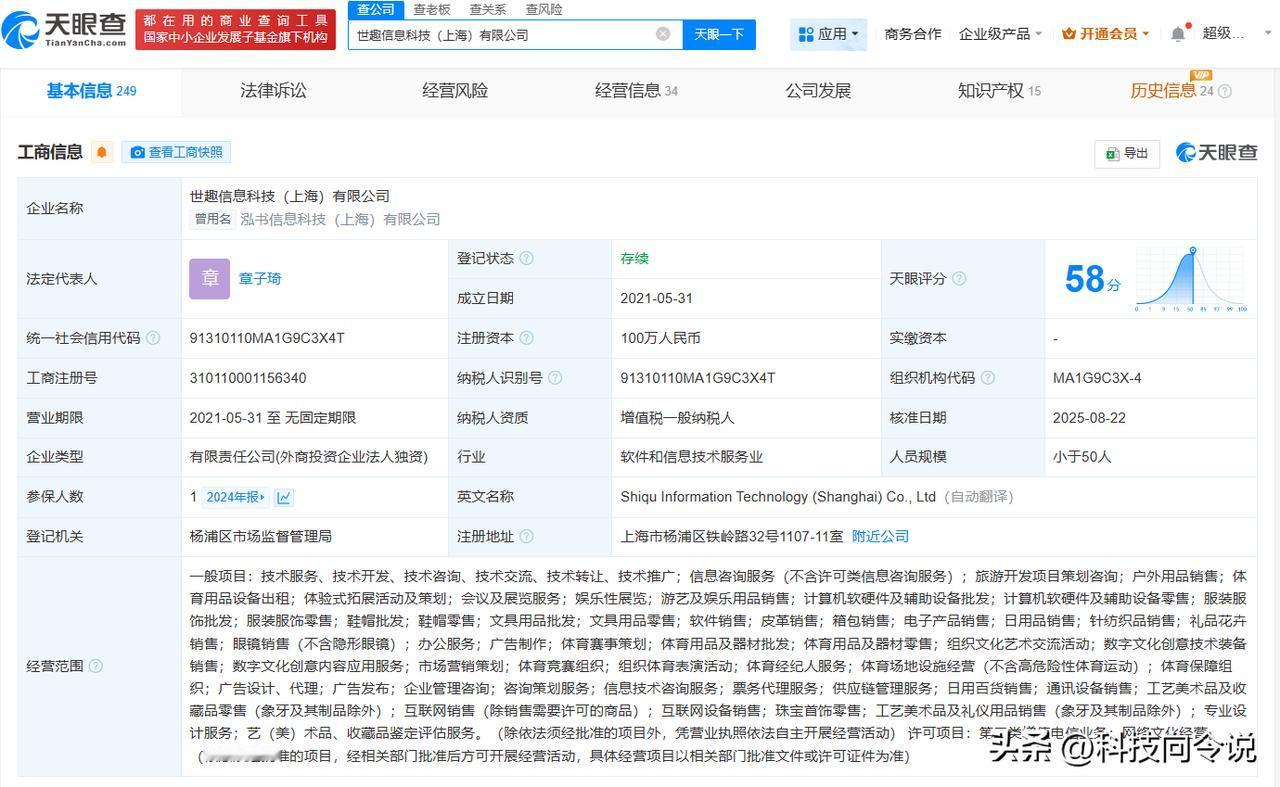Image resolution: width=1280 pixels, height=787 pixels.
Task: Click the establishment date 2021-05-31
Action: coord(656,298)
